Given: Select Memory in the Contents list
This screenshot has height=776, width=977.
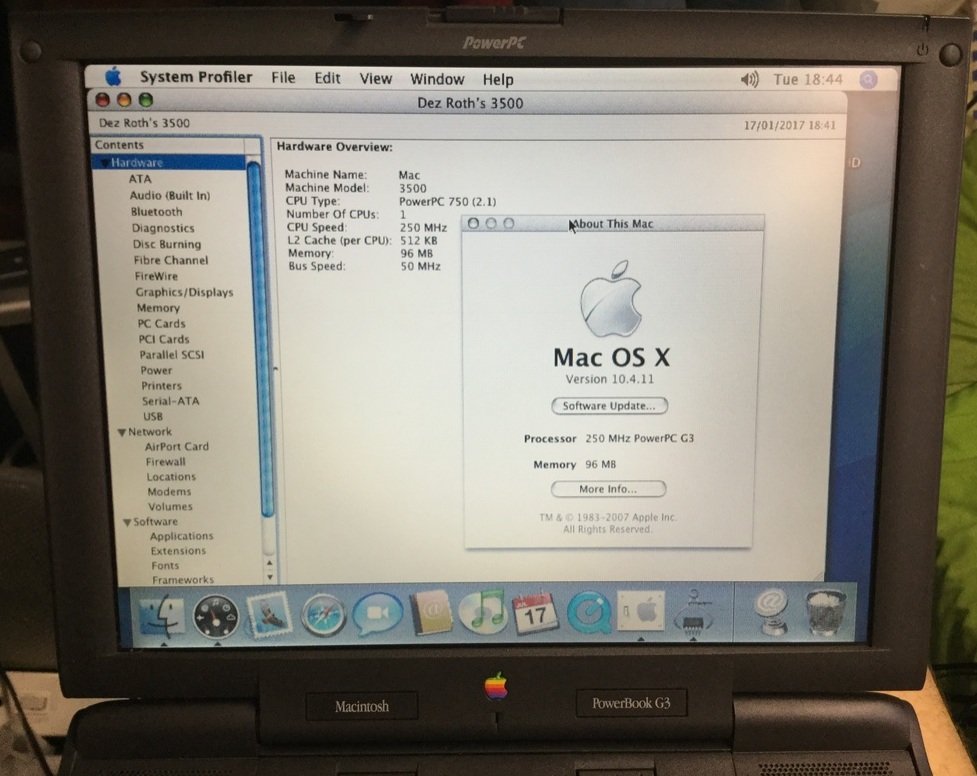Looking at the screenshot, I should [158, 308].
